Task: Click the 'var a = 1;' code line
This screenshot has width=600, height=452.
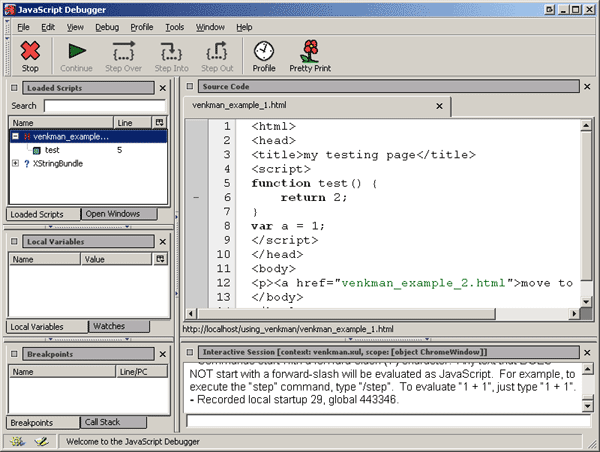Action: coord(288,226)
